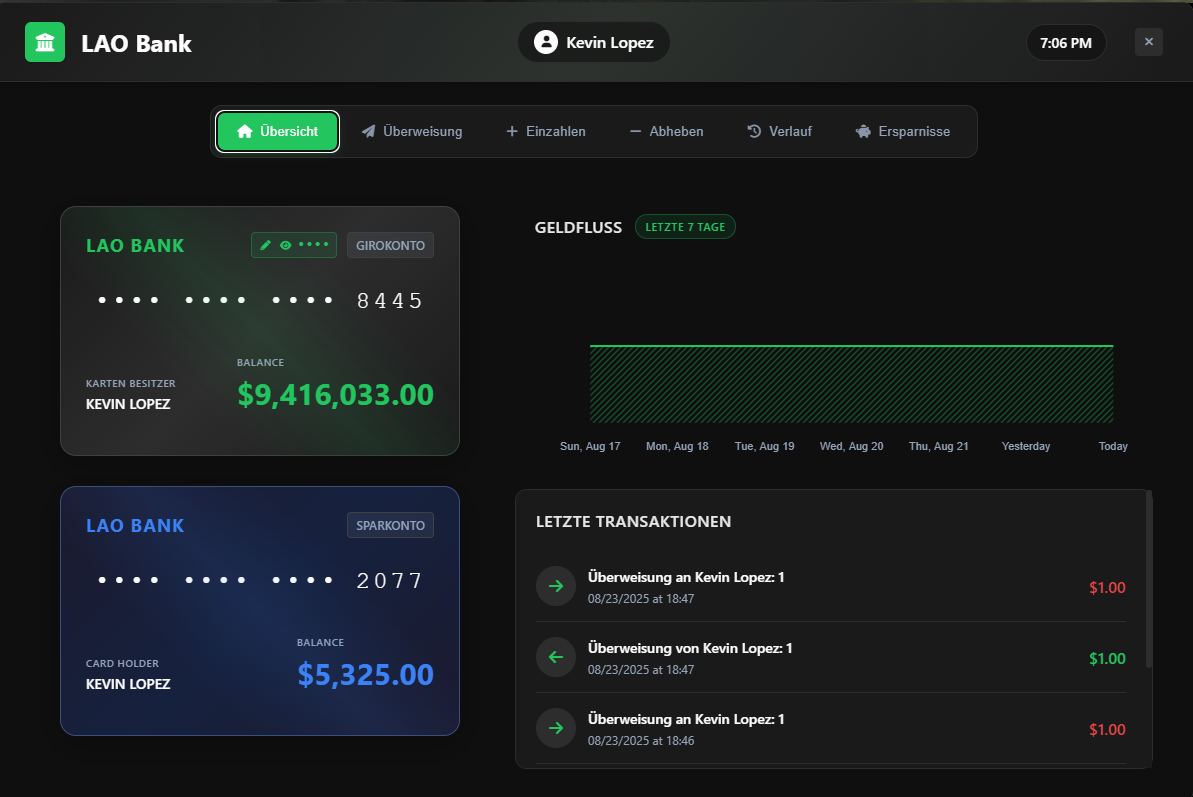The width and height of the screenshot is (1193, 797).
Task: Click the GIROKONTO account type badge
Action: tap(390, 245)
